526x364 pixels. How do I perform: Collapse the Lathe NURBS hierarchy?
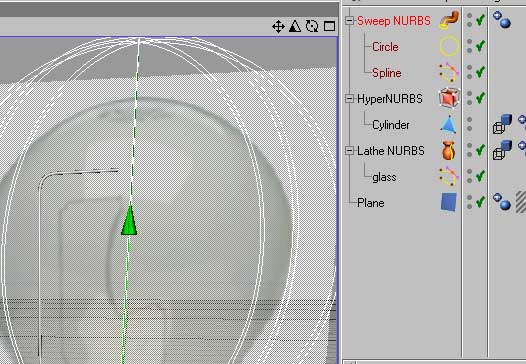(x=349, y=151)
